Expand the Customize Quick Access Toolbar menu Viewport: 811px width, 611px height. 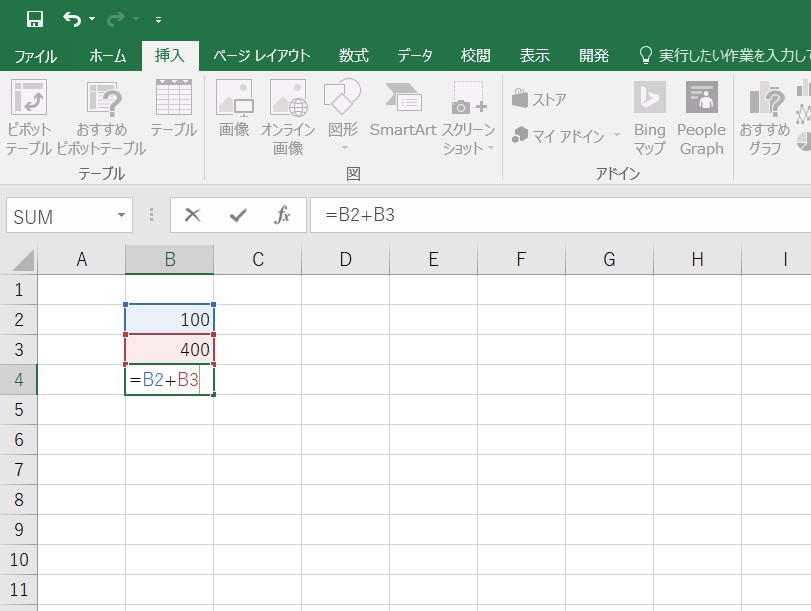pyautogui.click(x=158, y=20)
